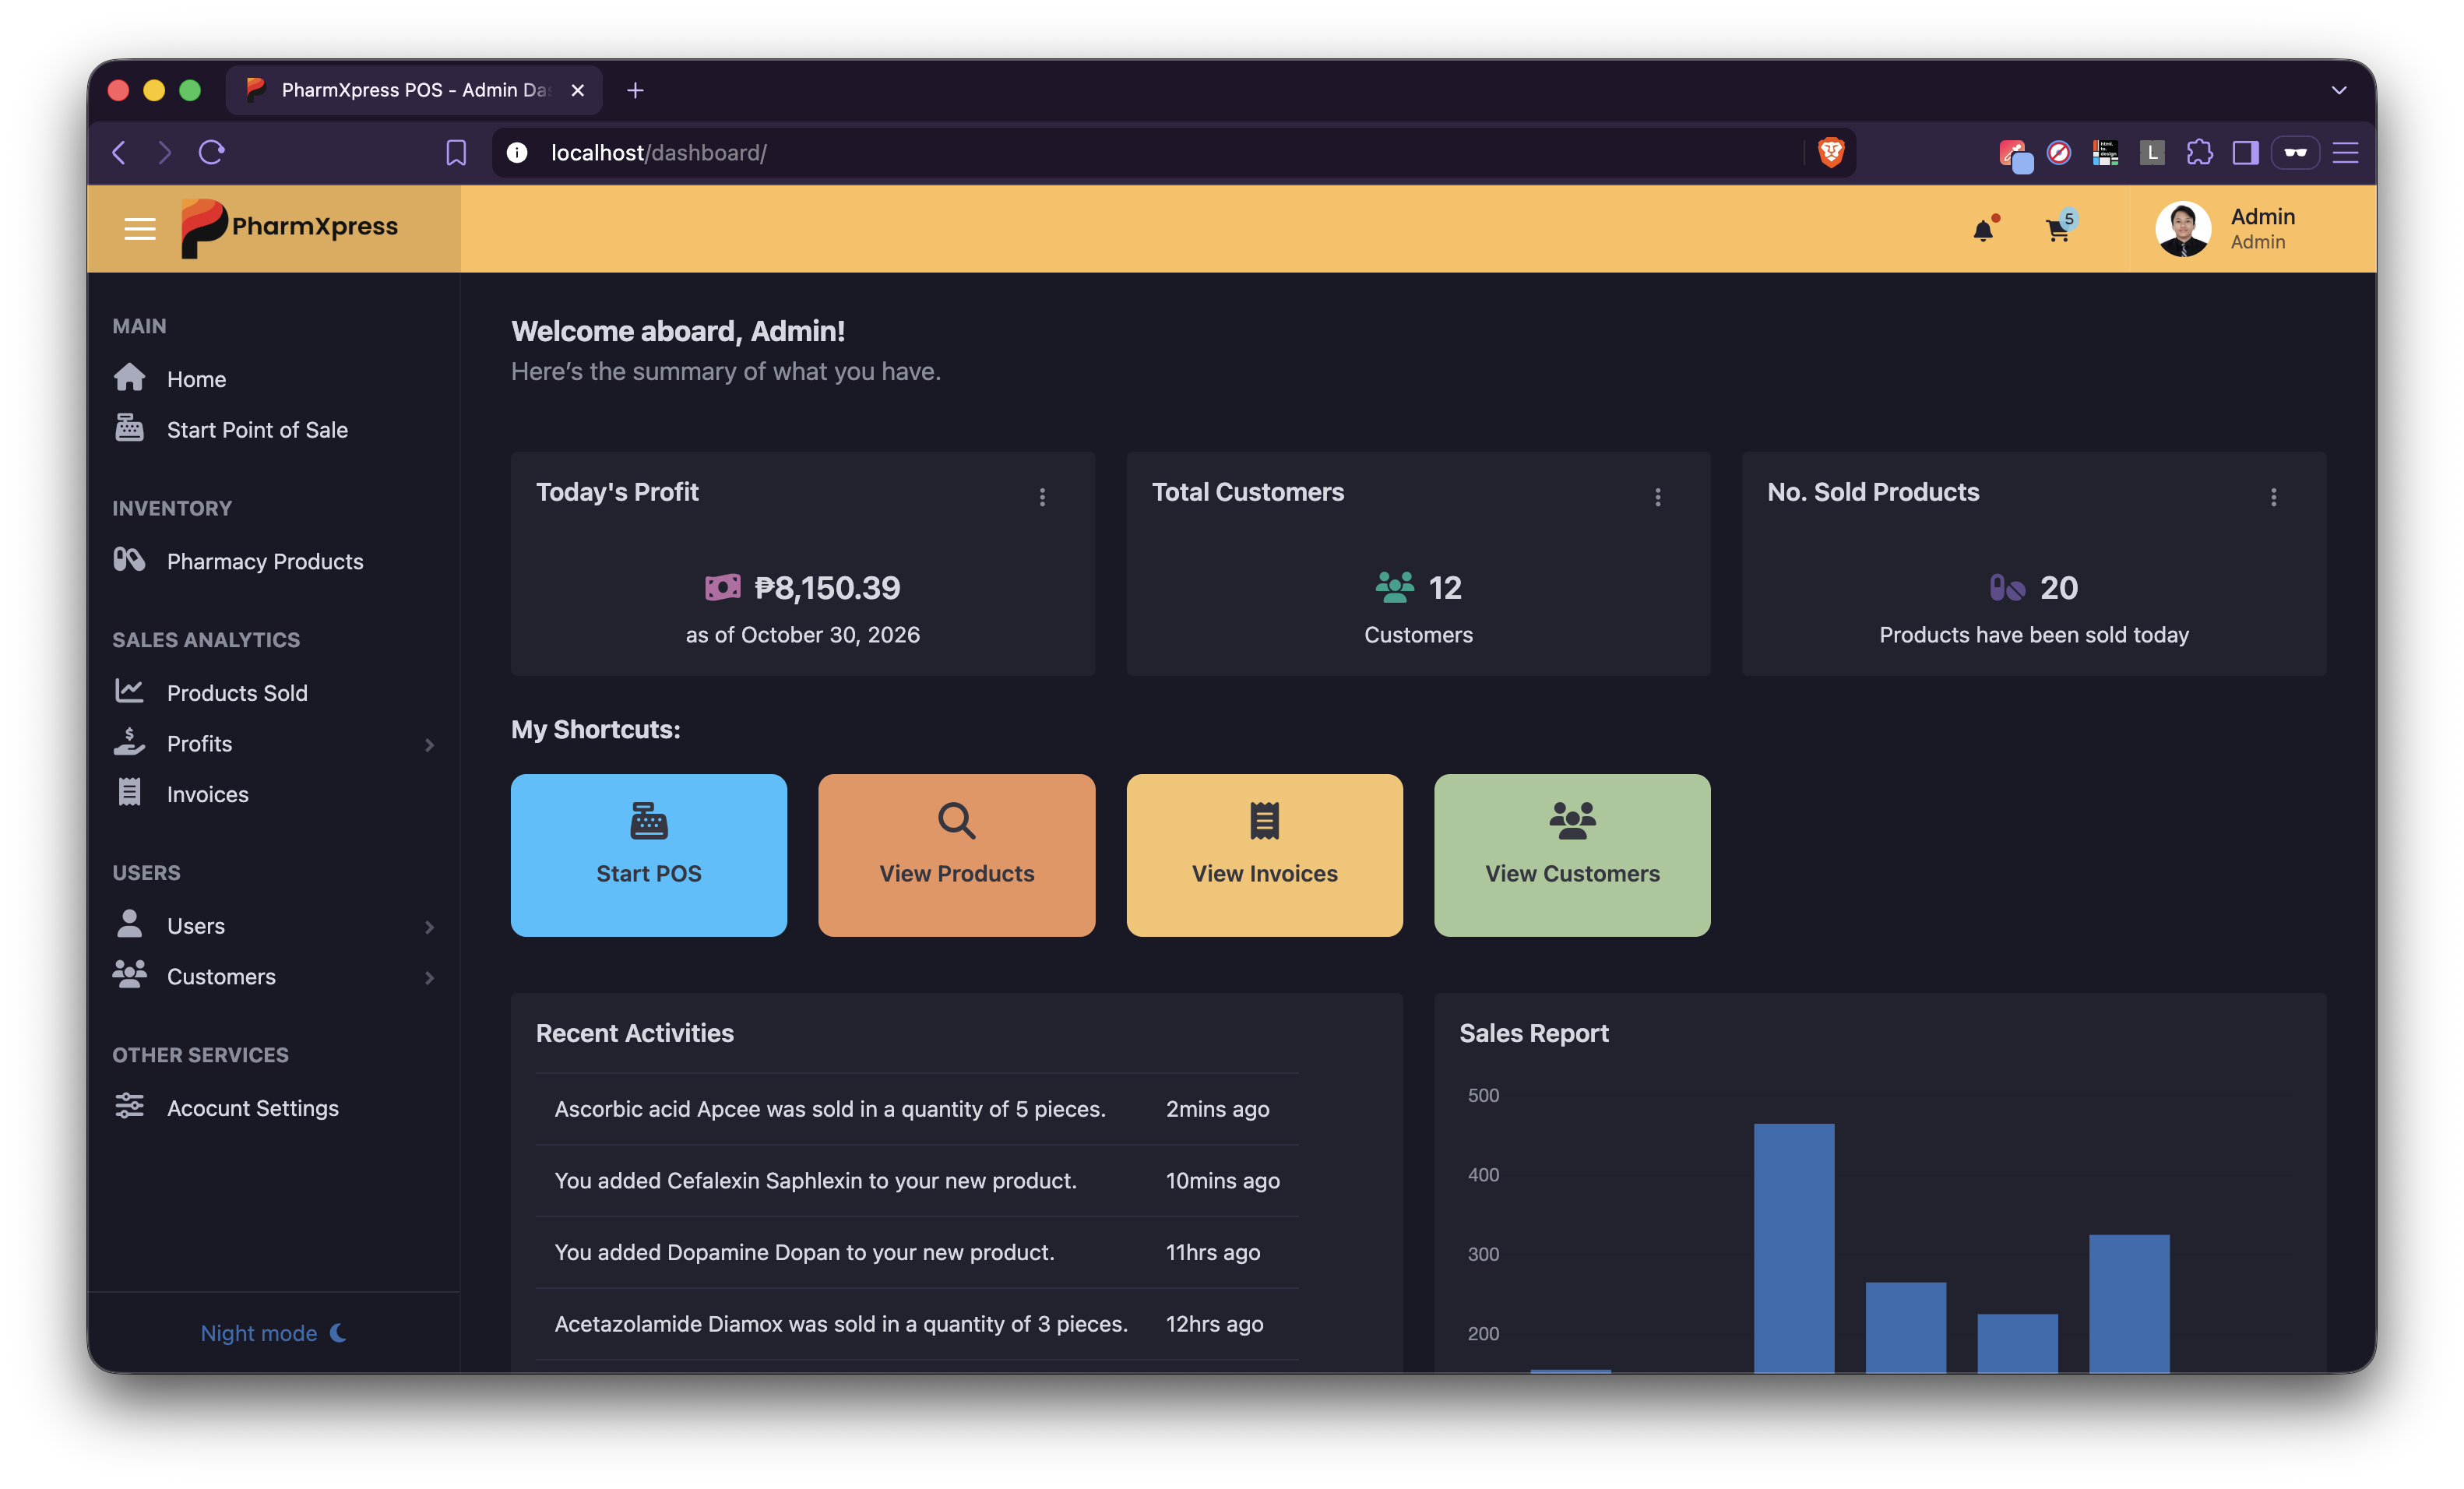The height and width of the screenshot is (1489, 2464).
Task: Click the View Customers shortcut
Action: click(1572, 855)
